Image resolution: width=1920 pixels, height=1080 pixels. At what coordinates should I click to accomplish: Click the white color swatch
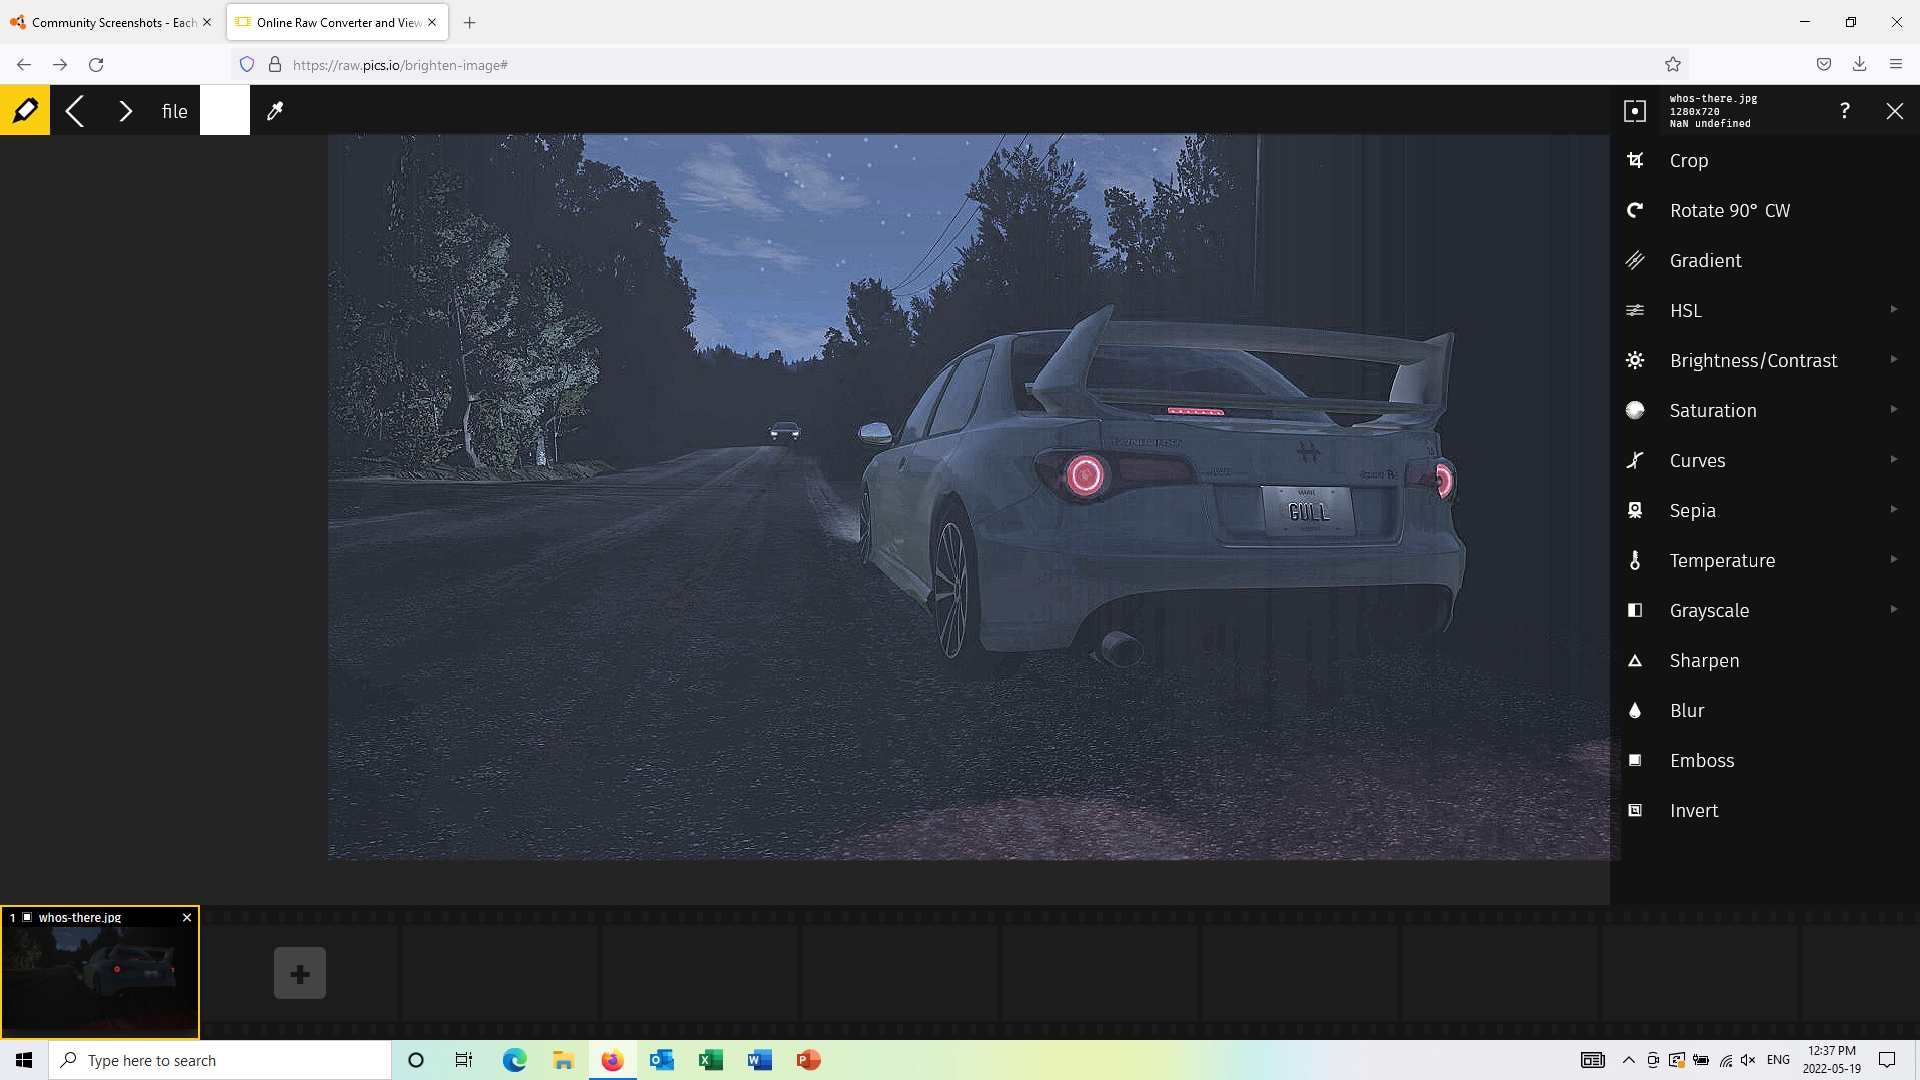tap(225, 111)
